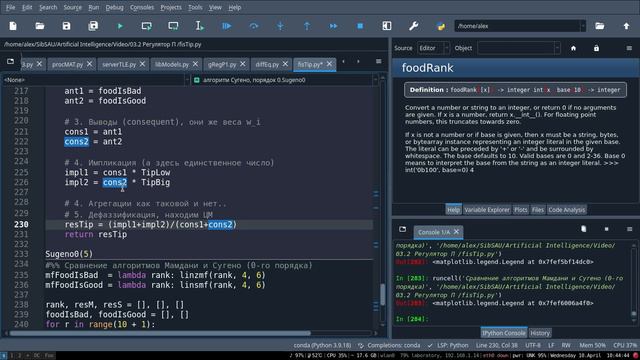This screenshot has width=640, height=360.
Task: Open the editor file browser tabs icon
Action: 11,61
